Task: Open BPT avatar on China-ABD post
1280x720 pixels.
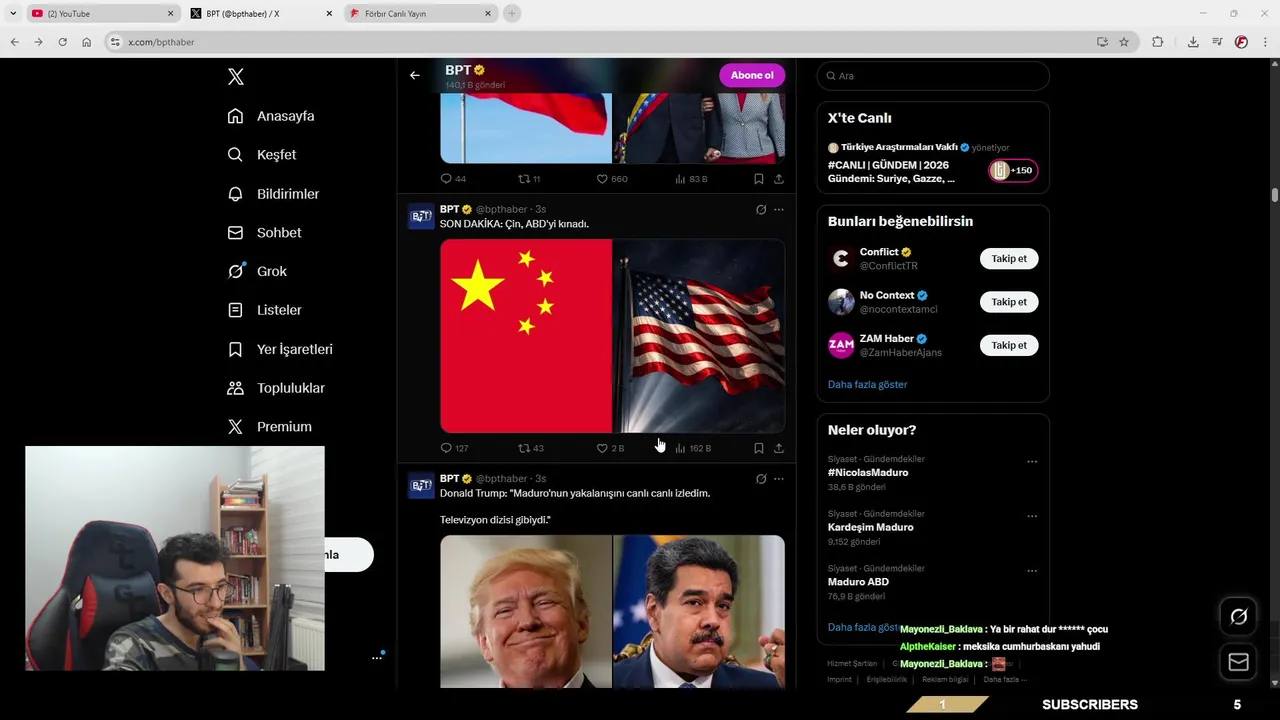Action: 421,217
